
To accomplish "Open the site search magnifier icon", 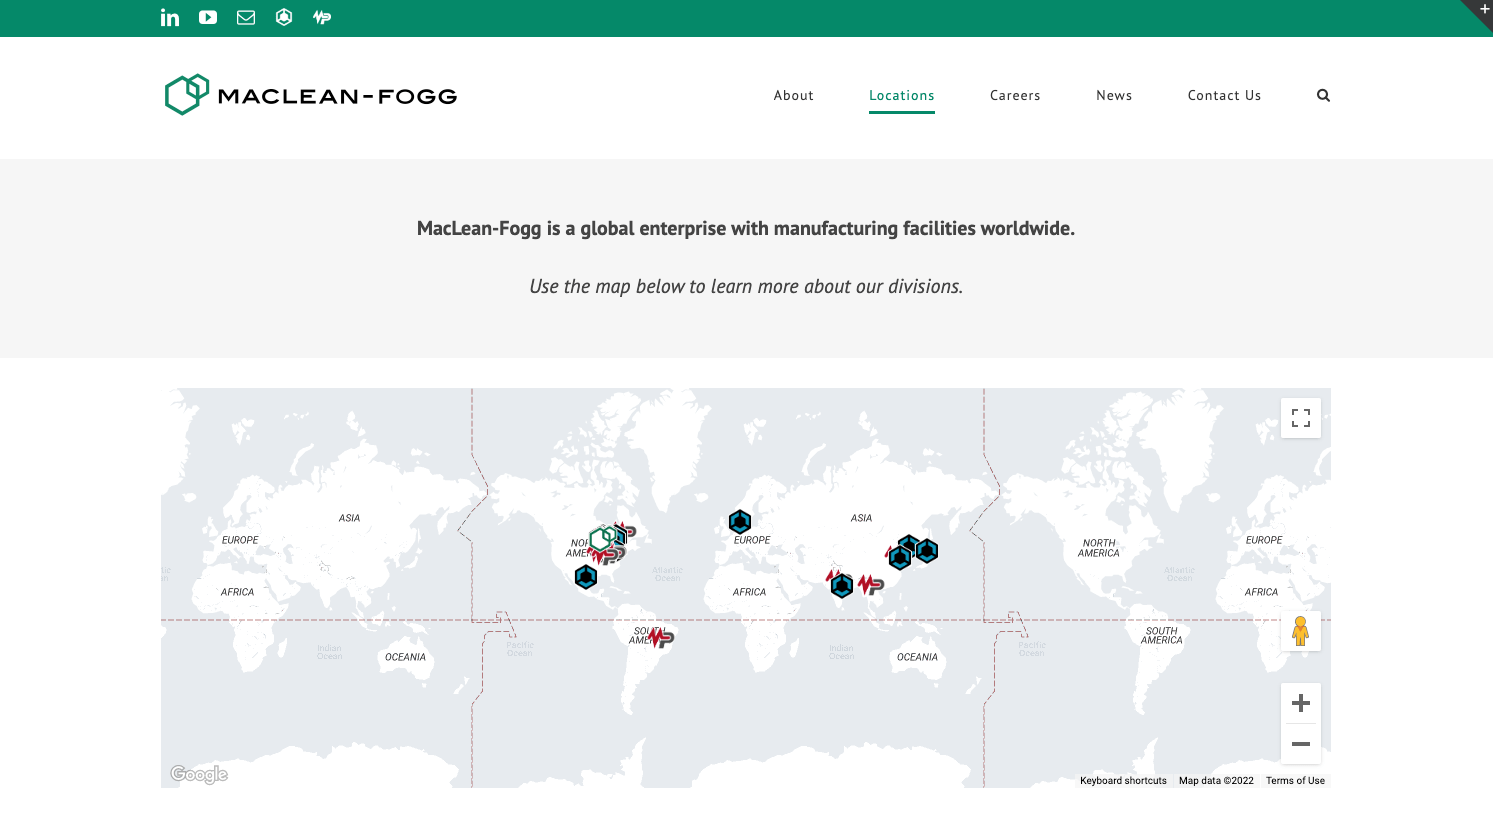I will click(1323, 95).
